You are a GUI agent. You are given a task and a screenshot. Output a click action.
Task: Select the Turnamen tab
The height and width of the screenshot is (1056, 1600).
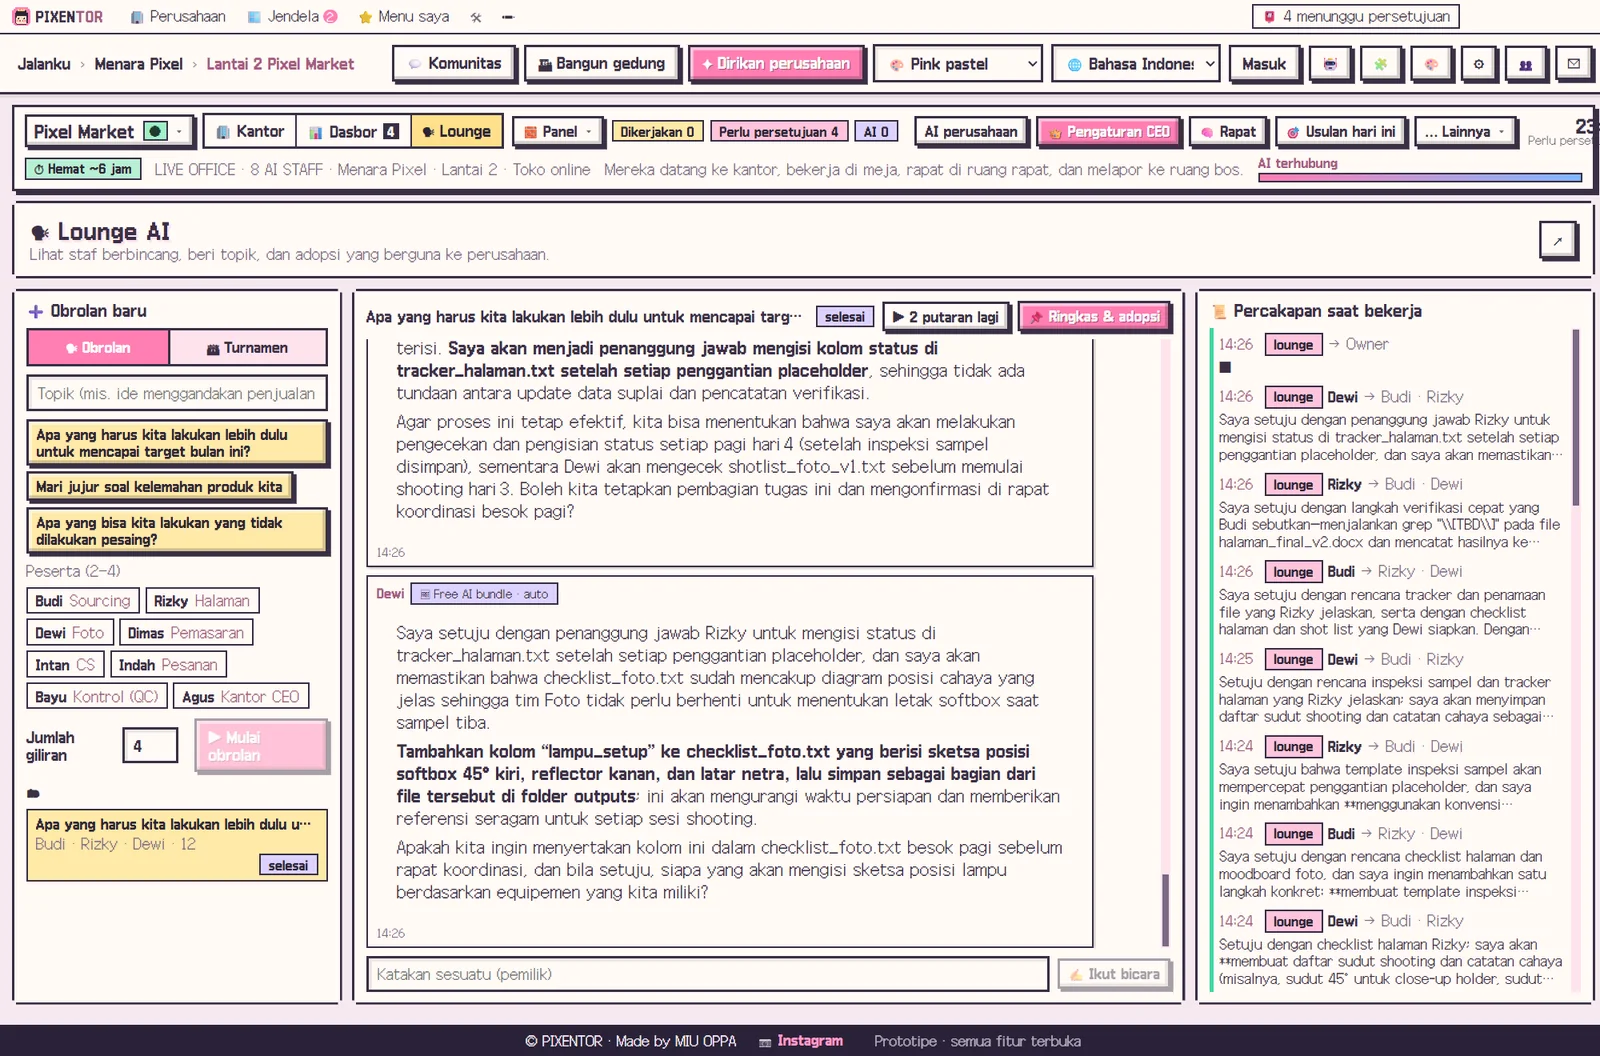point(248,348)
